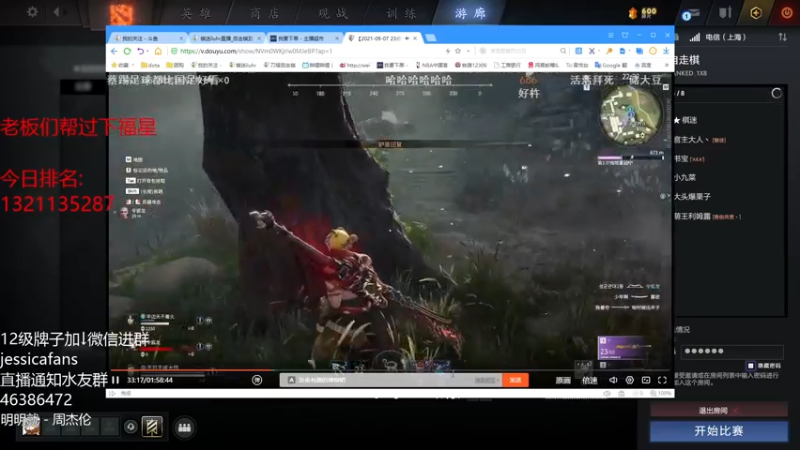
Task: Click the player profile avatar
Action: click(31, 427)
